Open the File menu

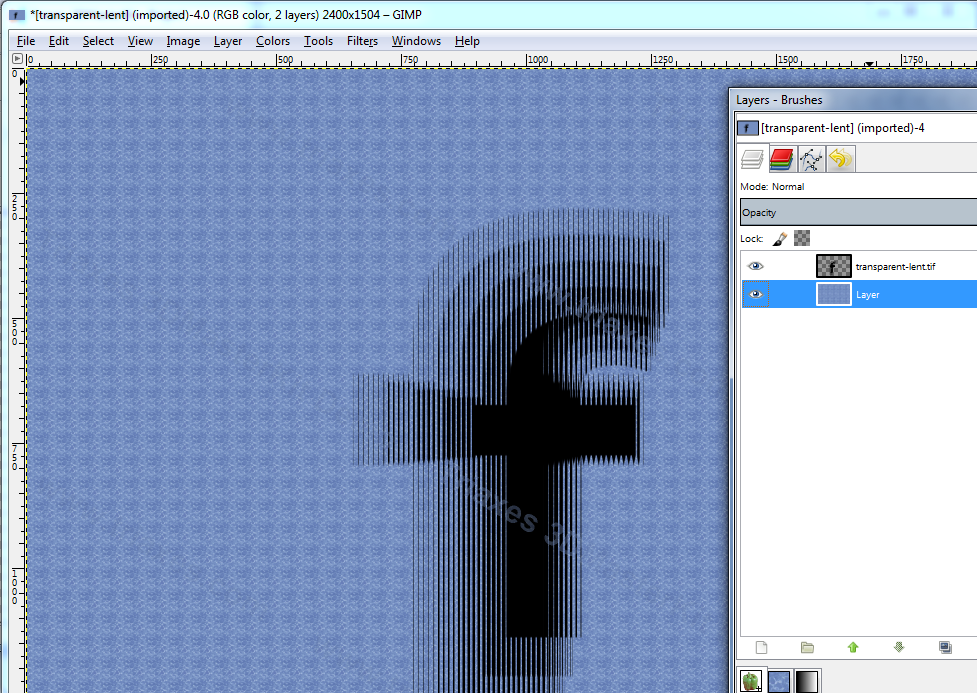(x=26, y=41)
